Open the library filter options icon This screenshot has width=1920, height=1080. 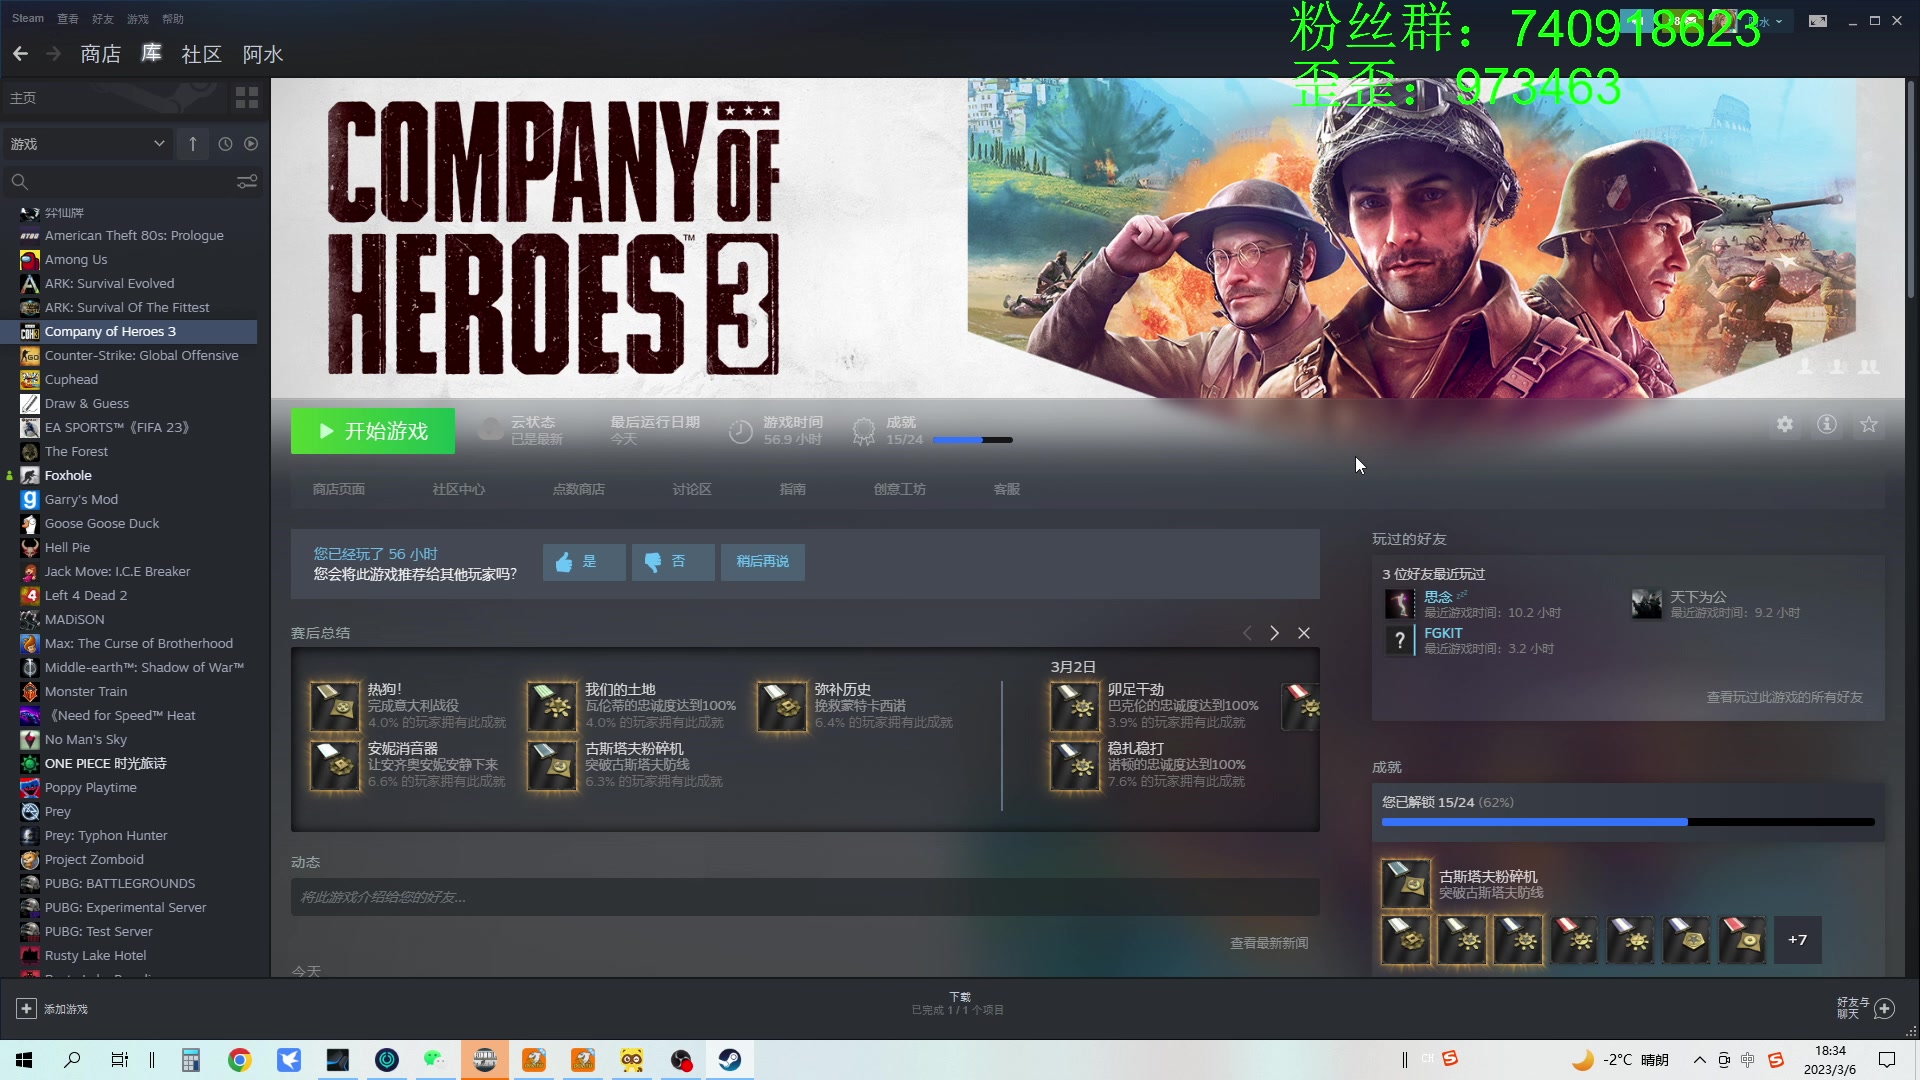coord(247,182)
